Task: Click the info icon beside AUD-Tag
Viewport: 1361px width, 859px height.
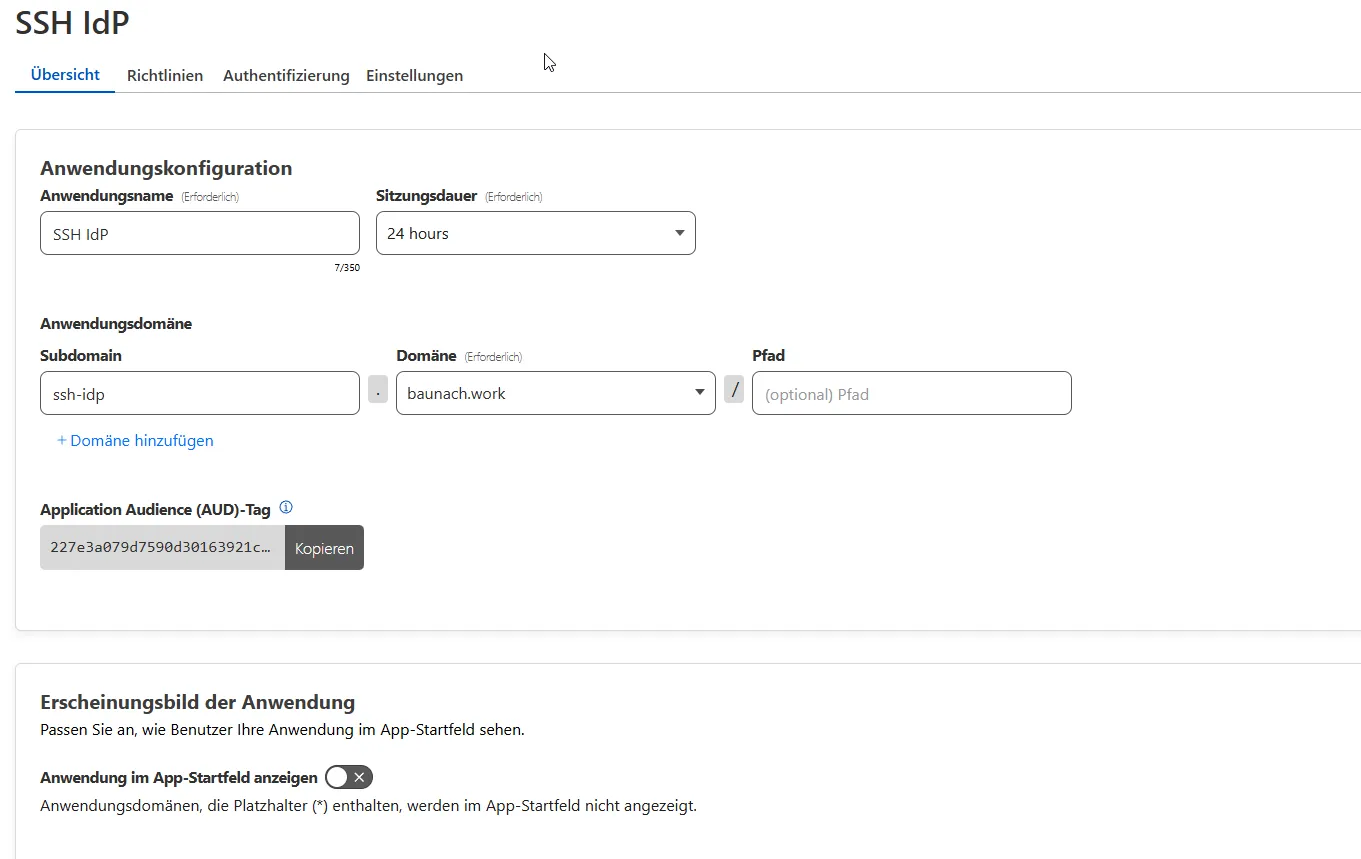Action: click(286, 508)
